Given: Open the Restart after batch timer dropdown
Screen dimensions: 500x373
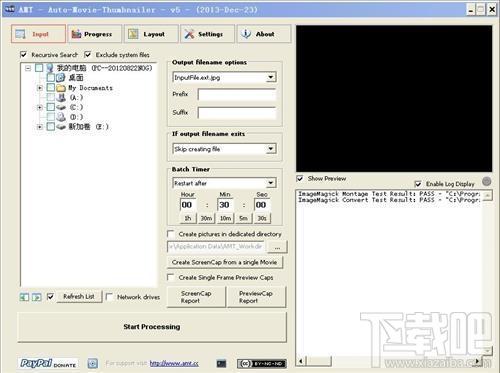Looking at the screenshot, I should 271,183.
